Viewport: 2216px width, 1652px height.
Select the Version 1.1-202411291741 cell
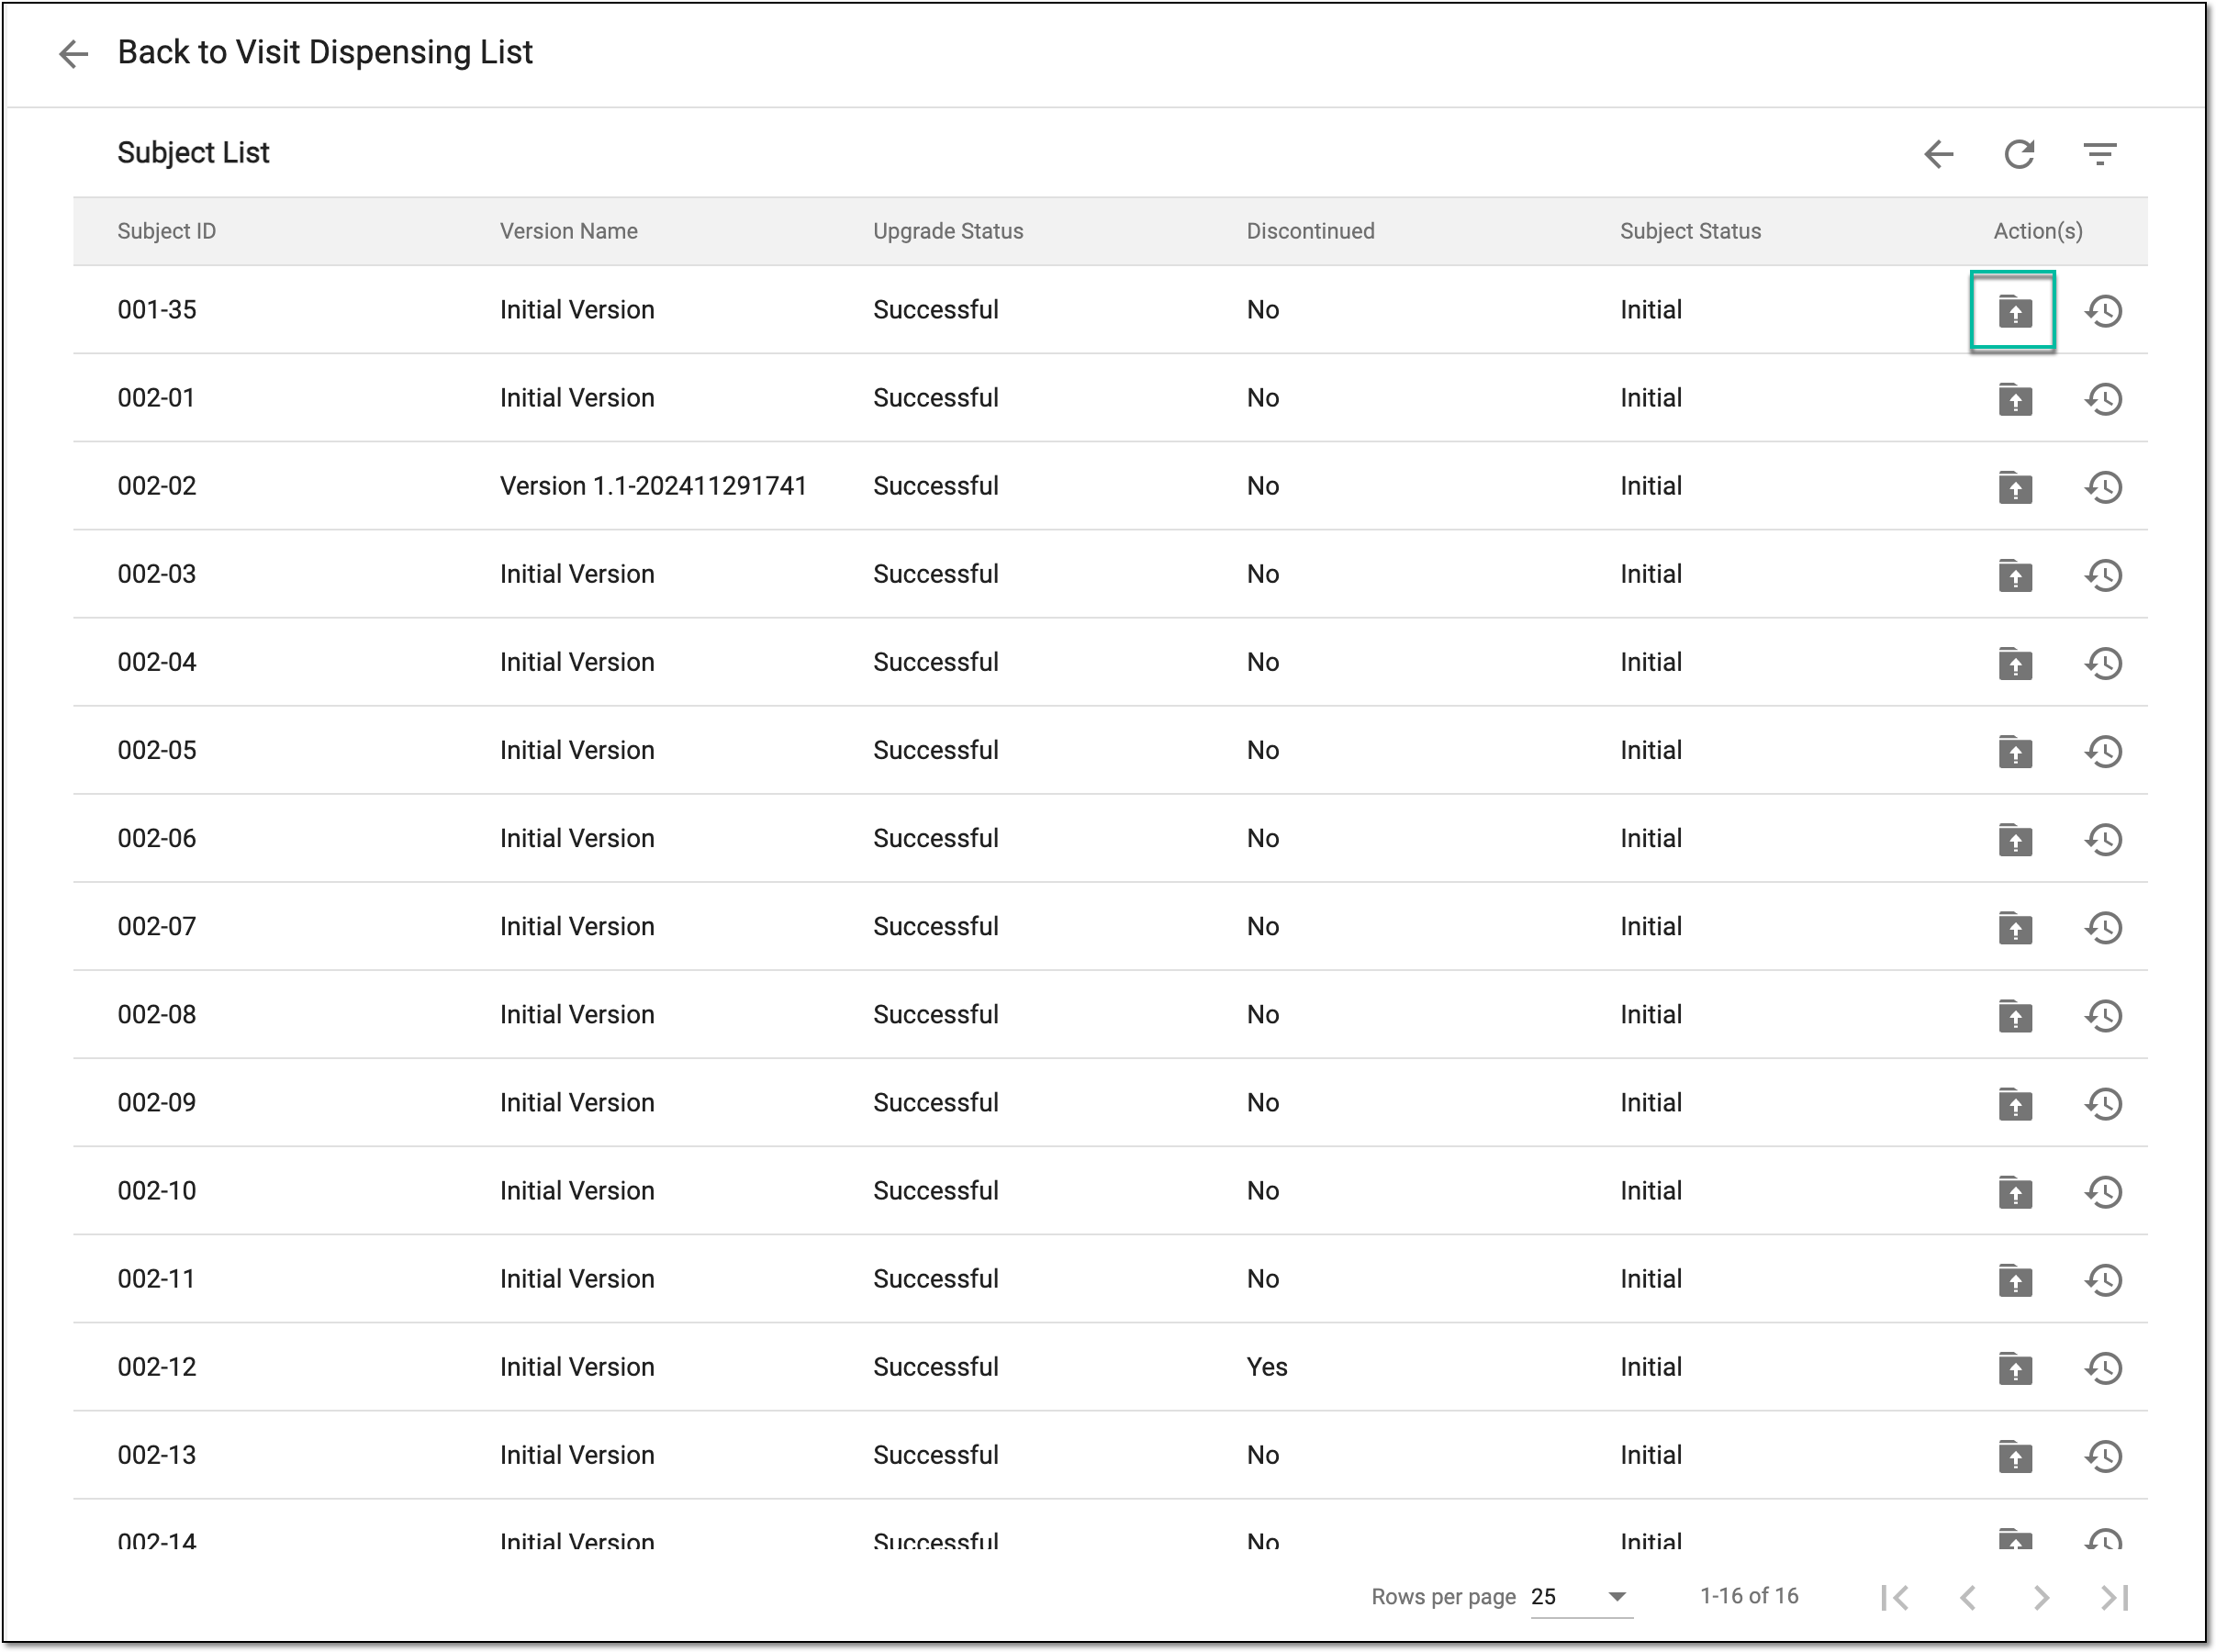[x=652, y=486]
